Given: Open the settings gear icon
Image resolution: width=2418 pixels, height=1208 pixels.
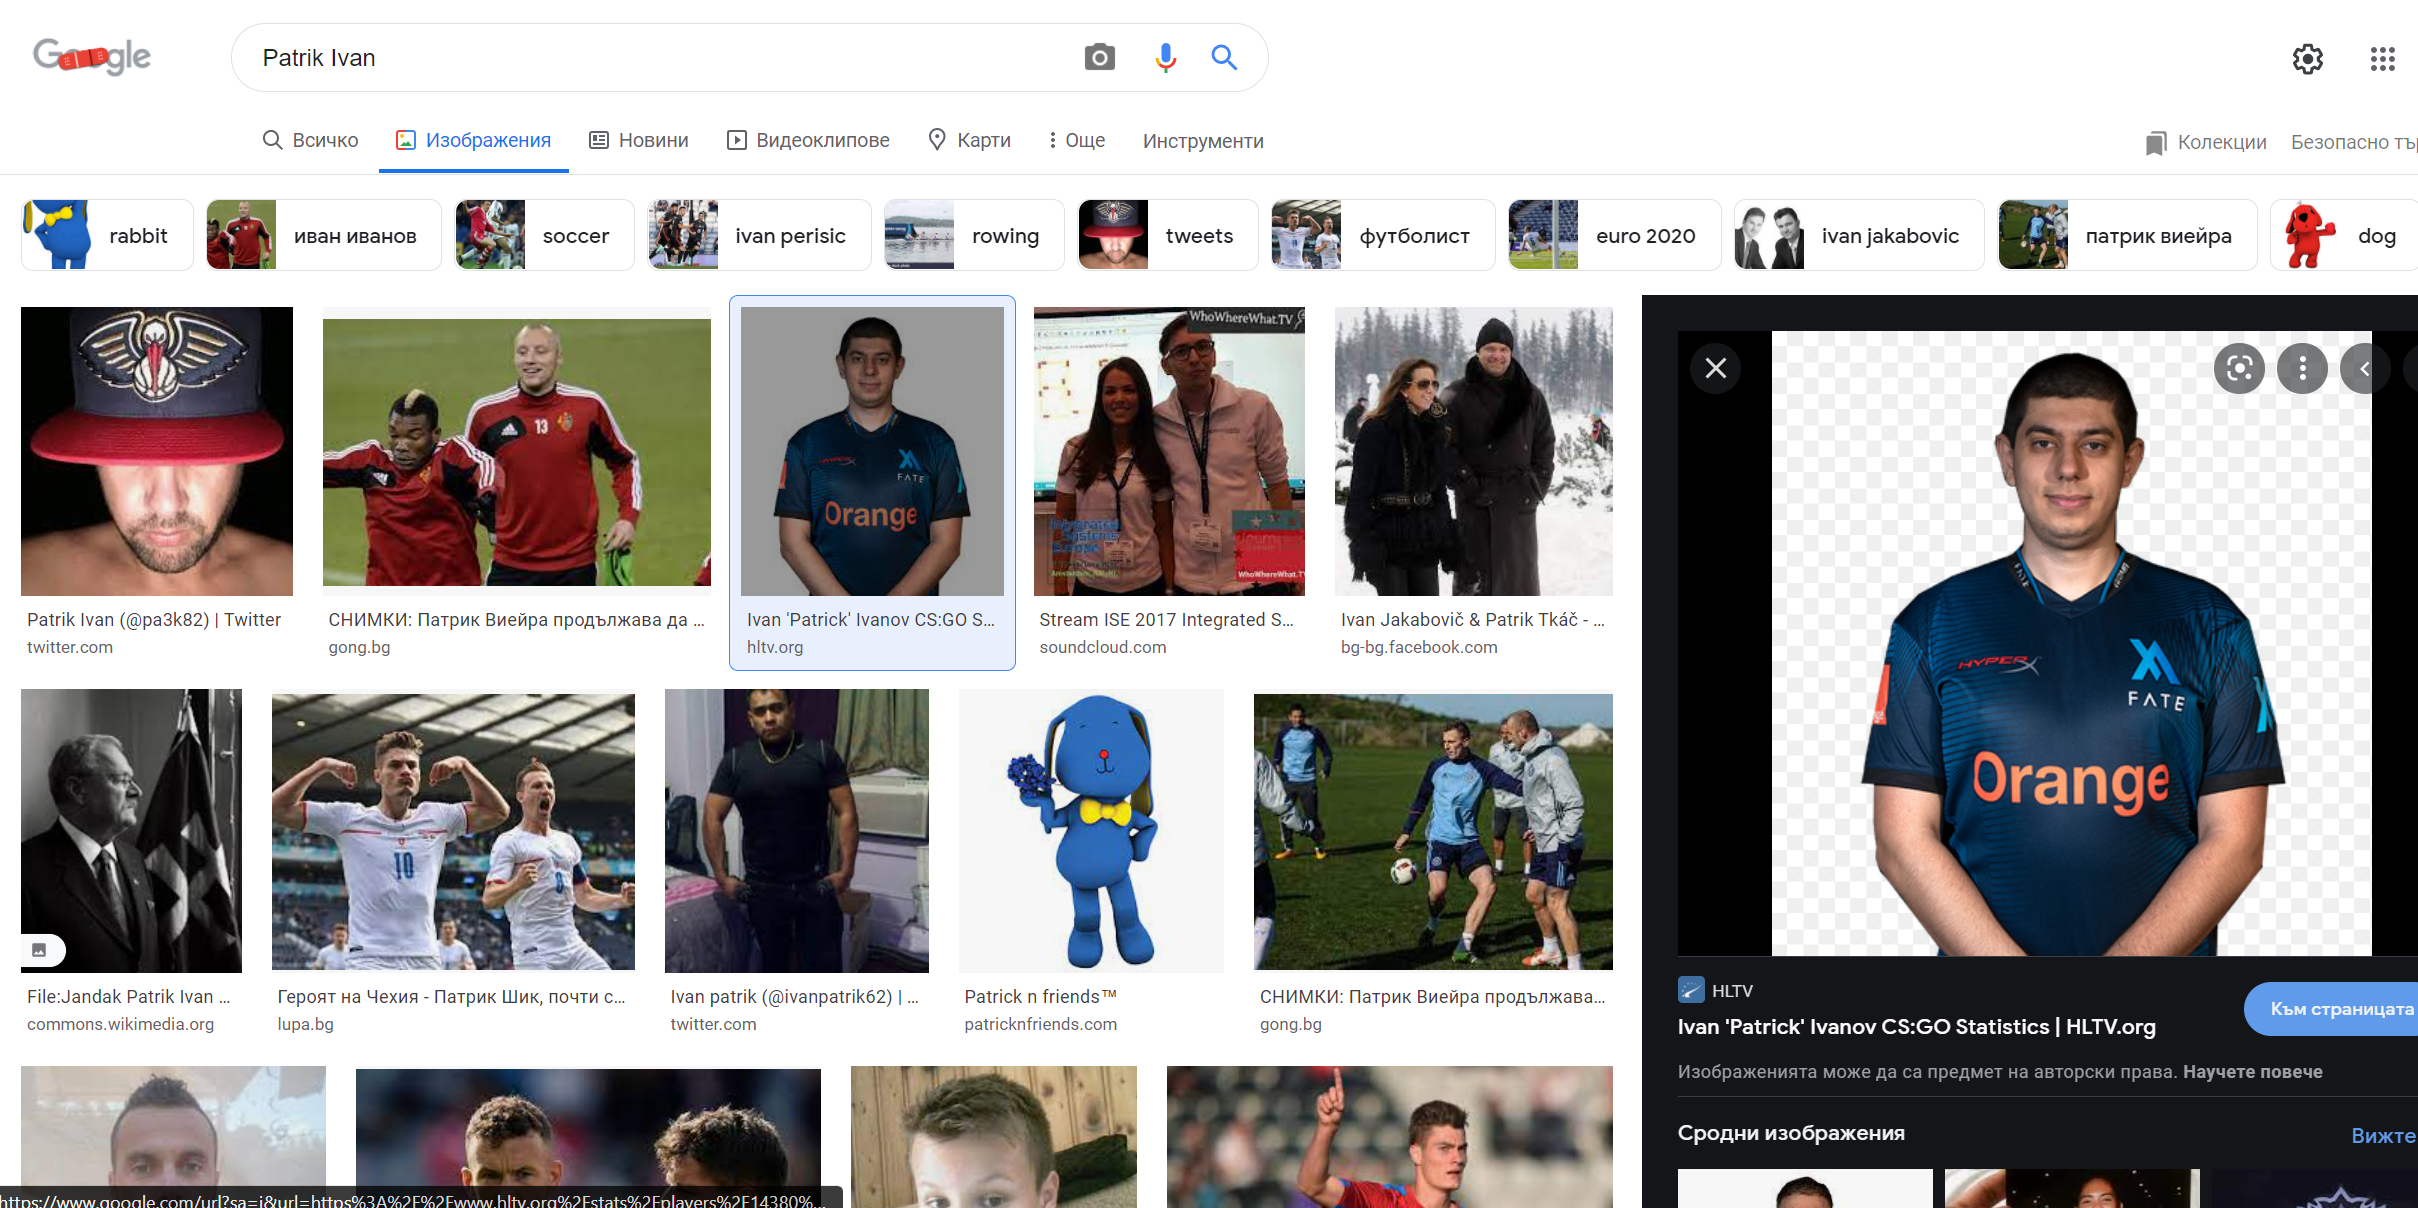Looking at the screenshot, I should tap(2307, 59).
